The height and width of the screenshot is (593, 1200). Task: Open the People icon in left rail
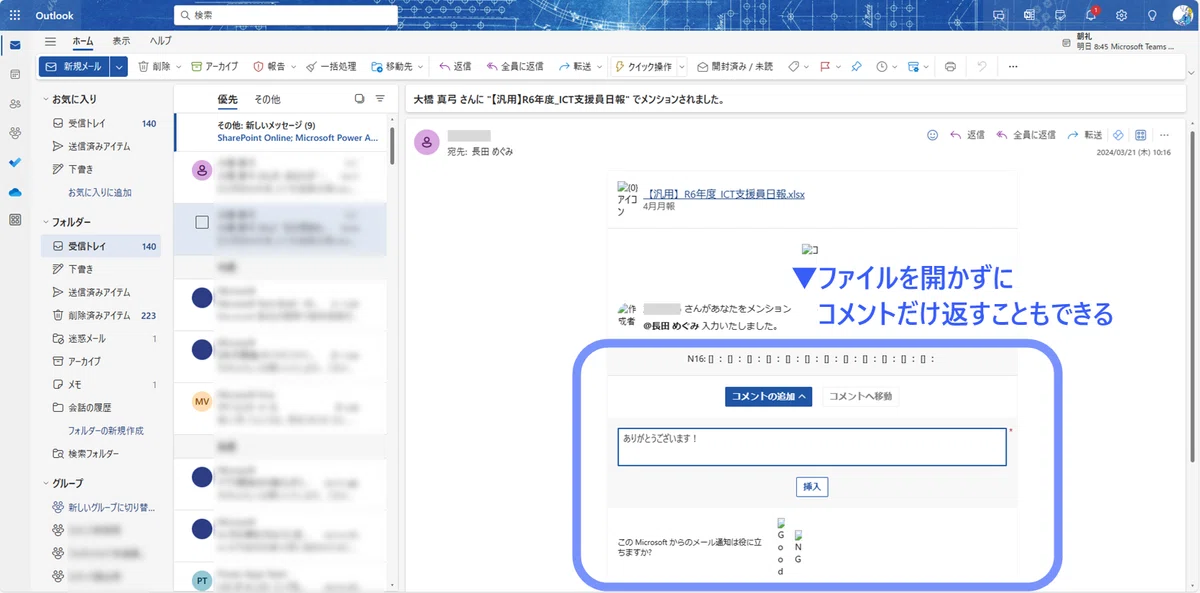tap(14, 103)
